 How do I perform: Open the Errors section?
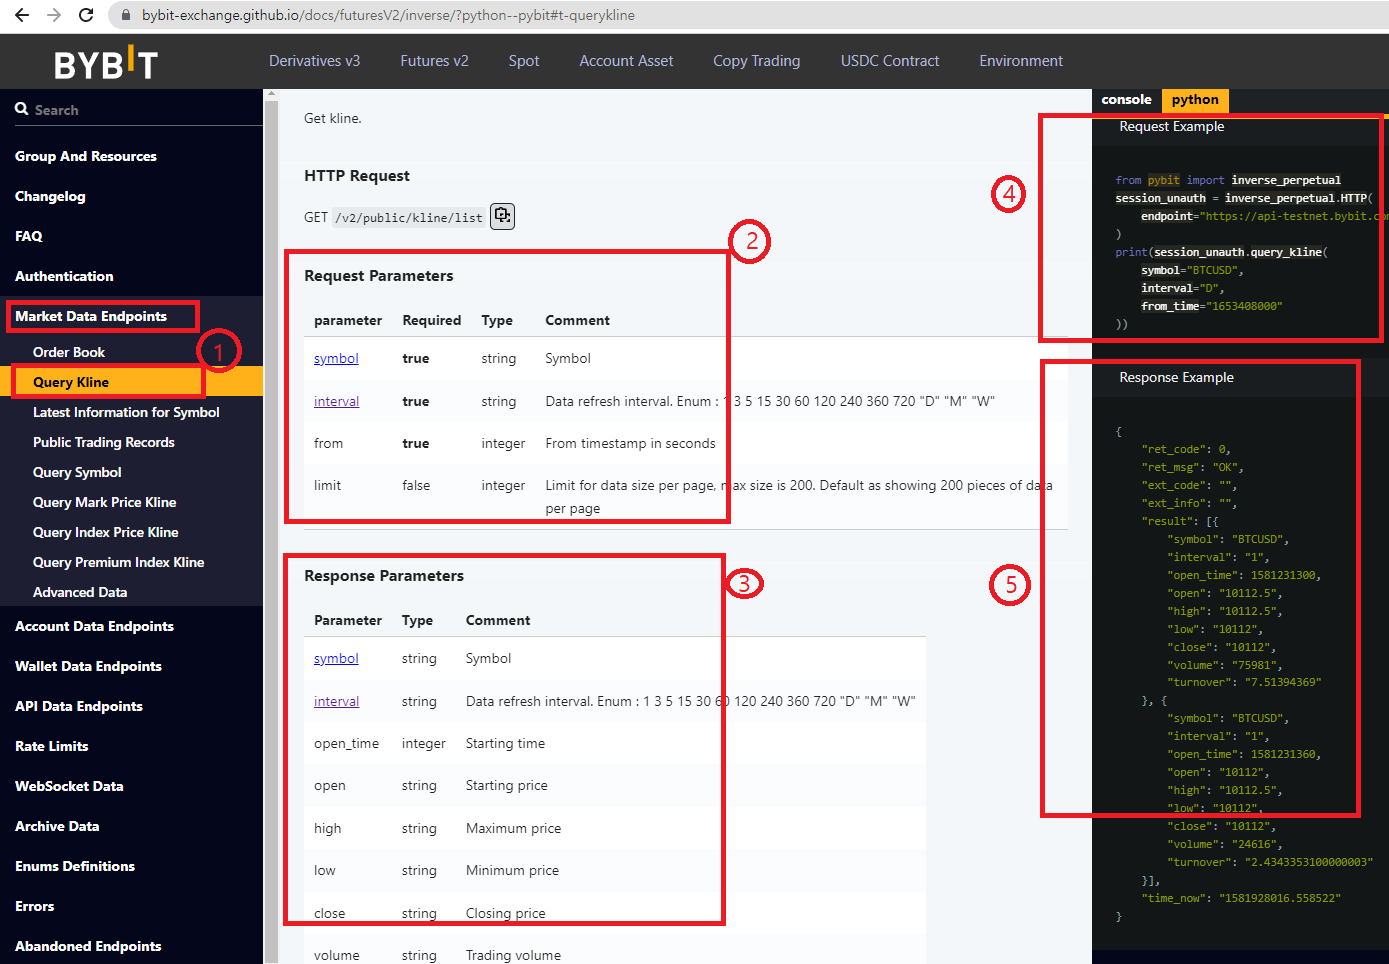pyautogui.click(x=35, y=906)
